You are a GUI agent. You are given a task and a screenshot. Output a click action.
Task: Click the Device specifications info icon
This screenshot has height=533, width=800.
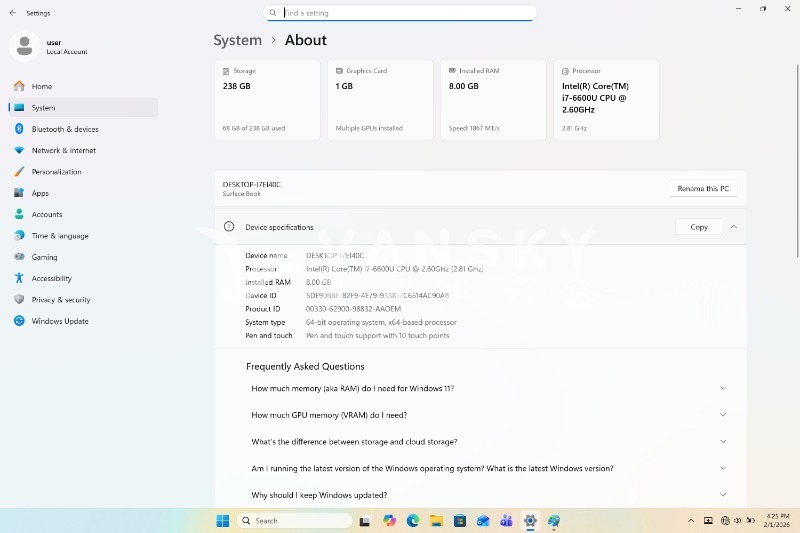coord(229,226)
